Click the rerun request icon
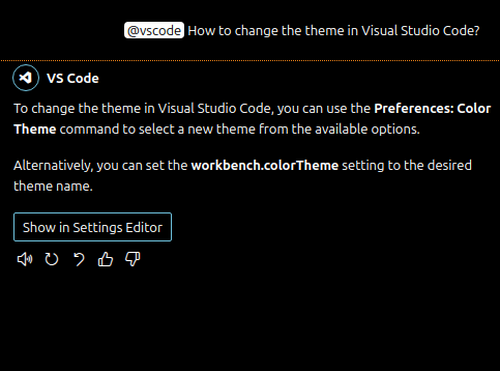The image size is (500, 371). pos(52,259)
